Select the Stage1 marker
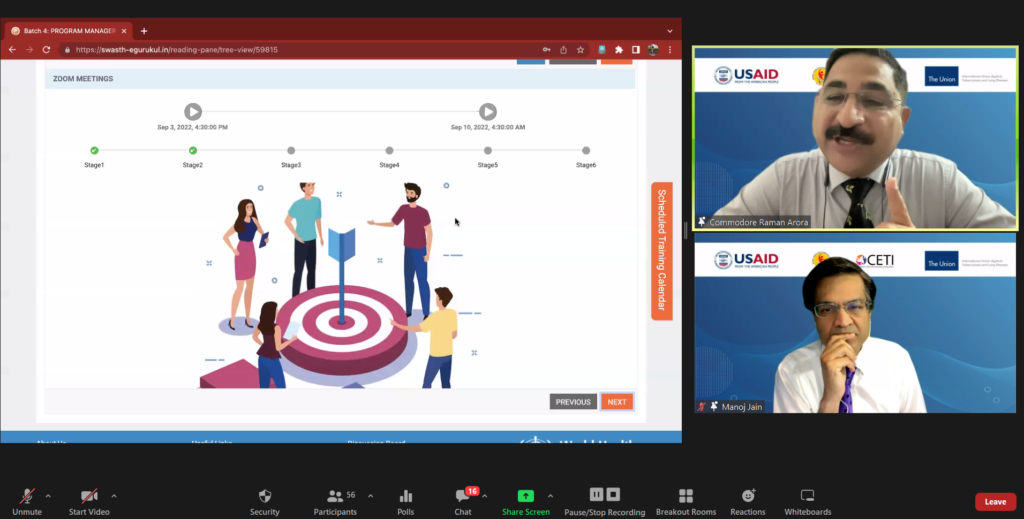Viewport: 1024px width, 519px height. pos(94,151)
